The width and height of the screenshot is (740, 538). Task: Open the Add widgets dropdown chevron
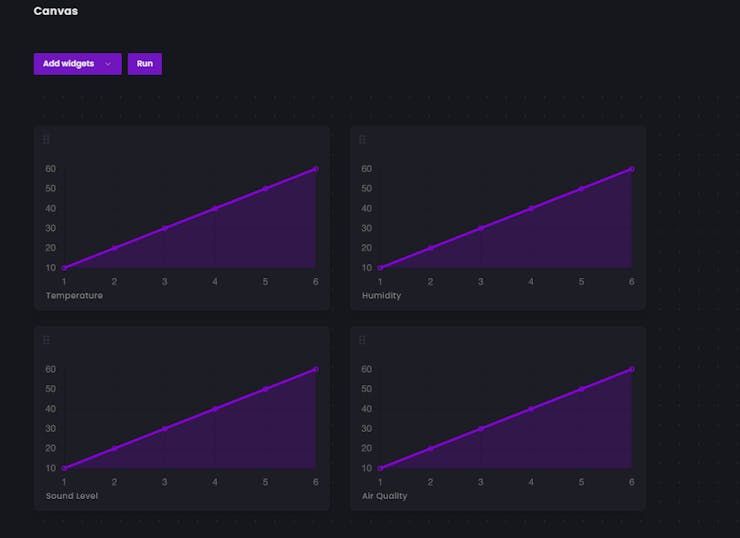tap(108, 64)
